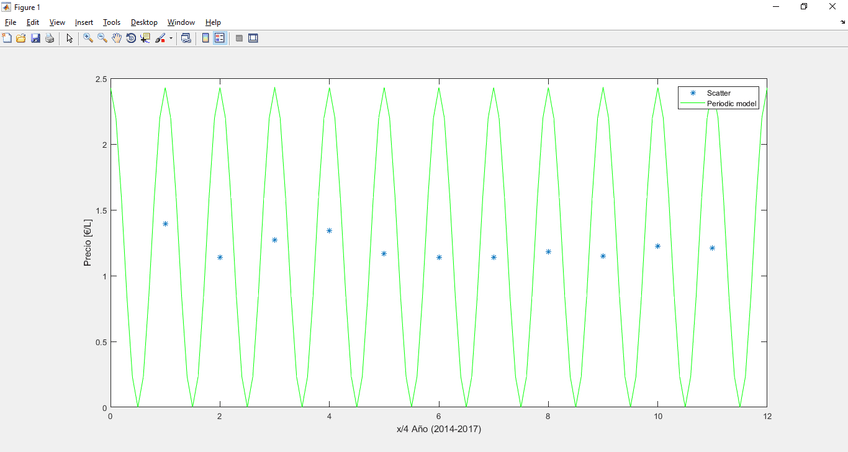Select the Zoom In magnifier tool
The width and height of the screenshot is (848, 452).
[88, 39]
